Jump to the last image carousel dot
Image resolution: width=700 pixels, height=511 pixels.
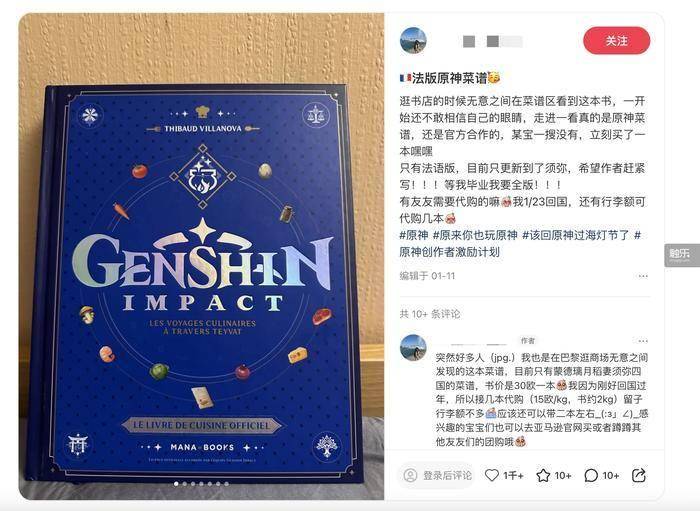[x=227, y=484]
